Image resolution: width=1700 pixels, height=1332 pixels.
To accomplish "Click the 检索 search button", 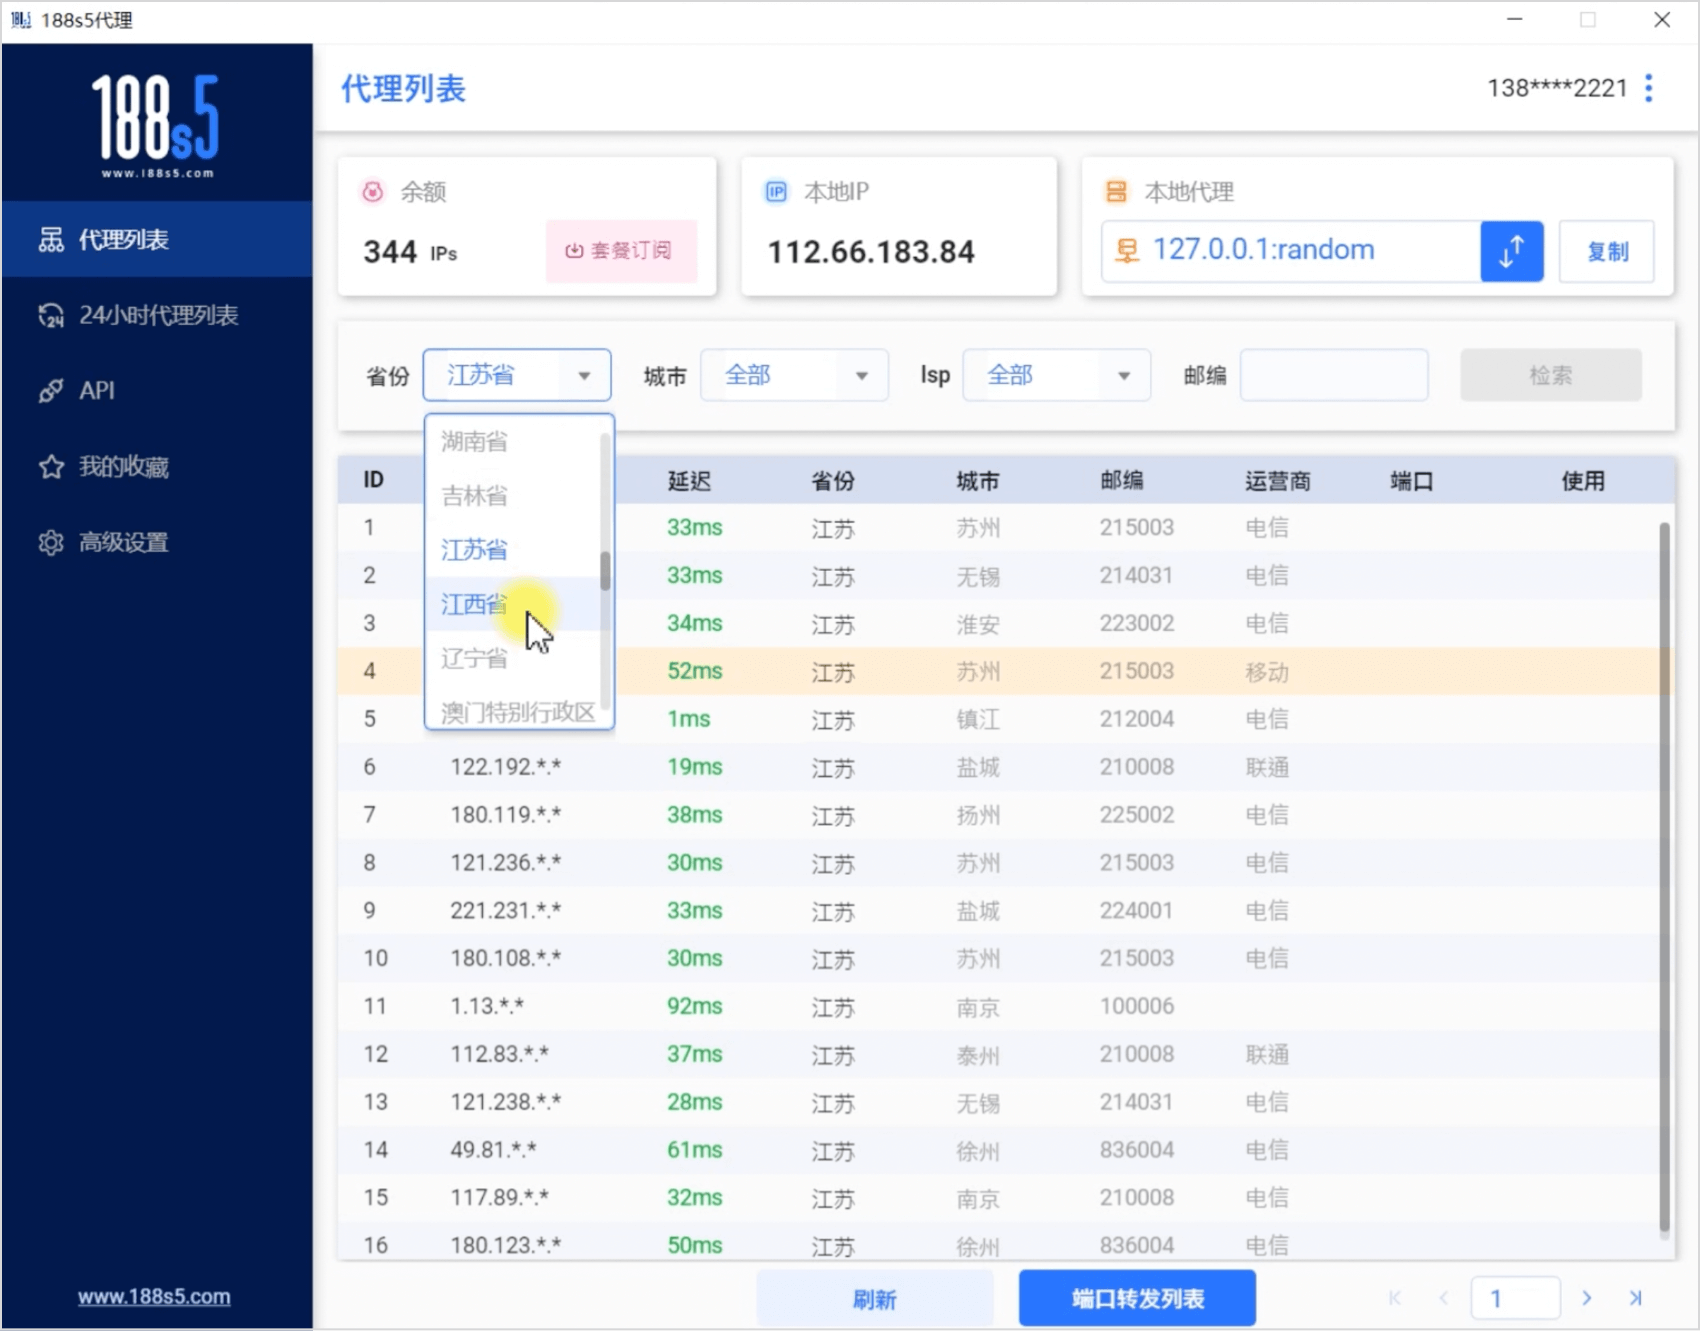I will coord(1550,375).
